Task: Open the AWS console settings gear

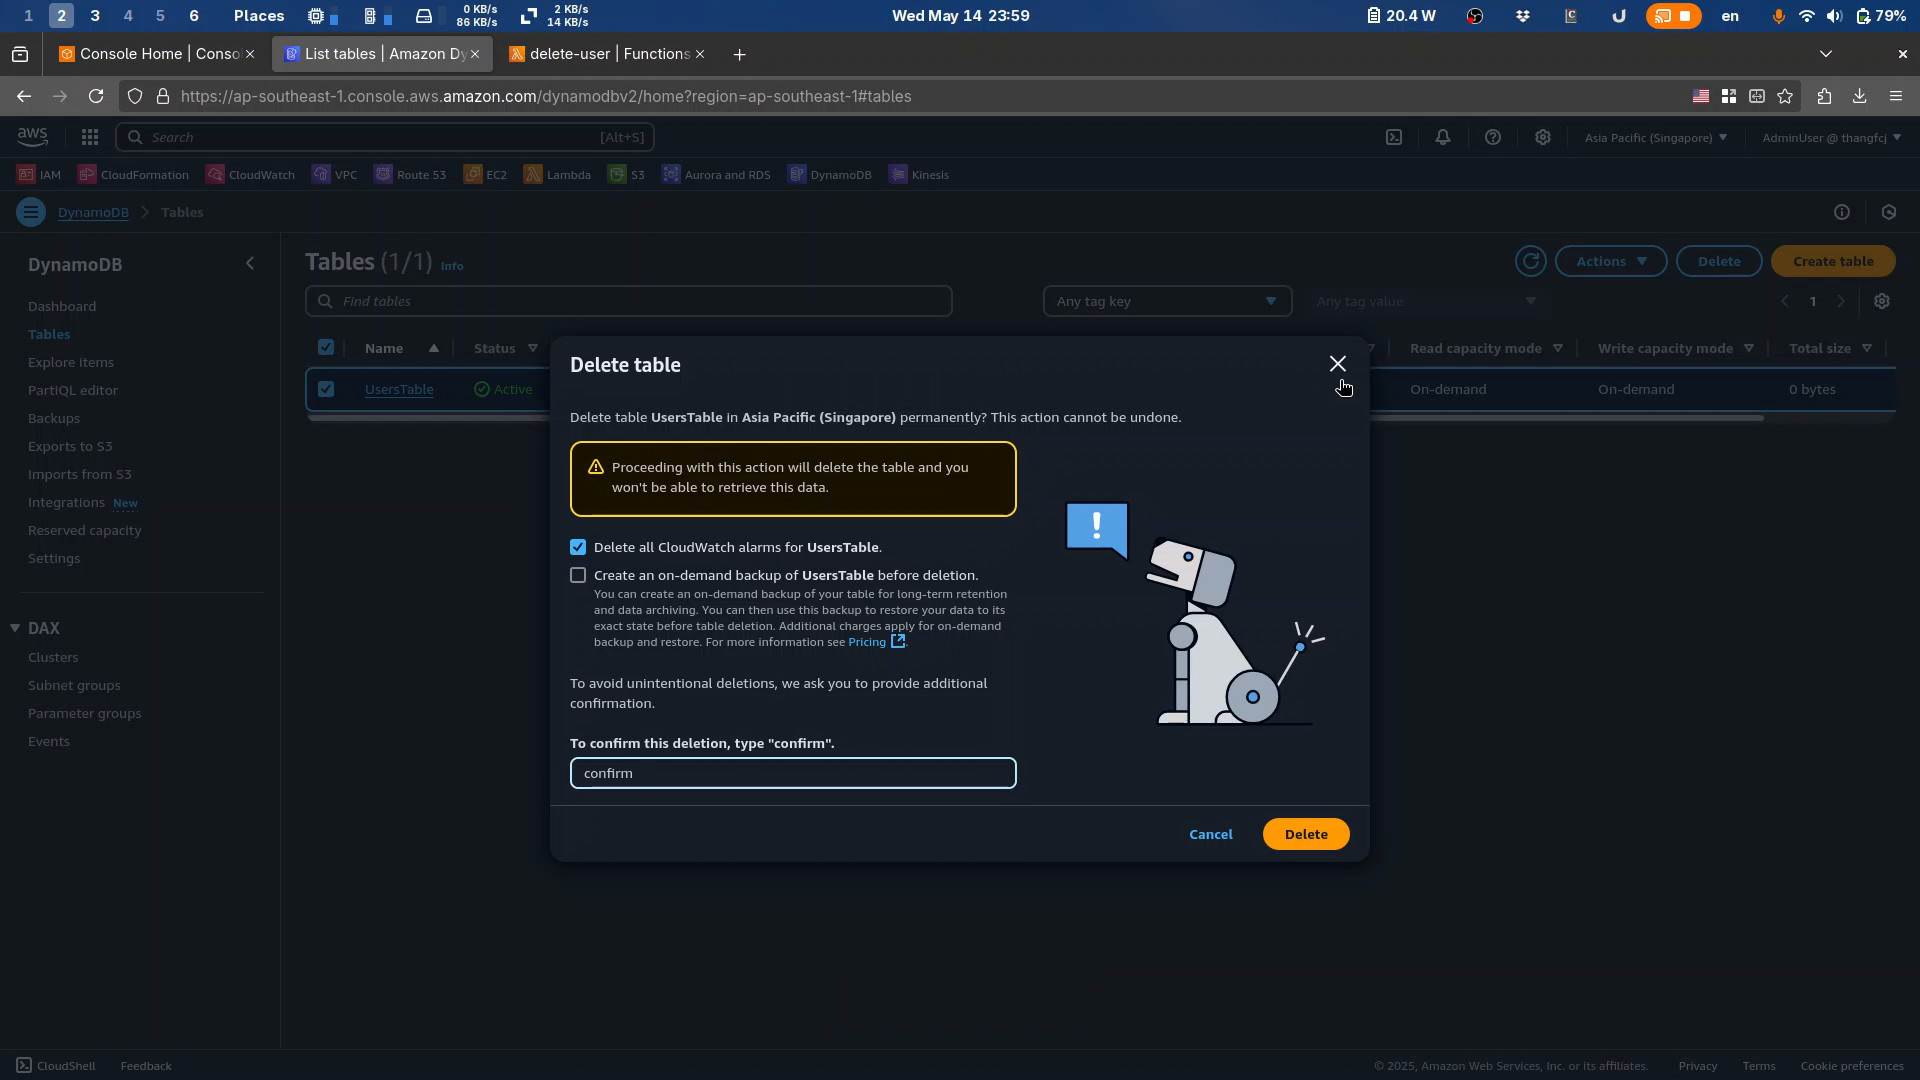Action: point(1543,137)
